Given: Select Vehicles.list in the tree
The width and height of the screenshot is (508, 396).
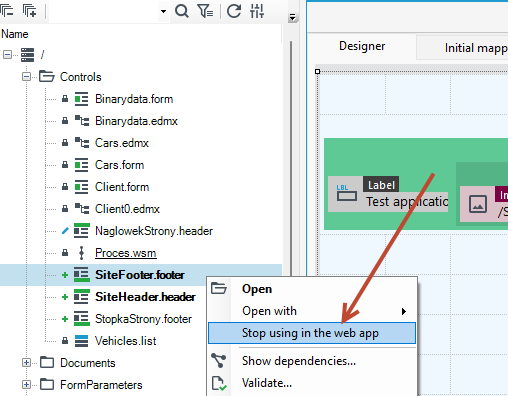Looking at the screenshot, I should point(125,341).
